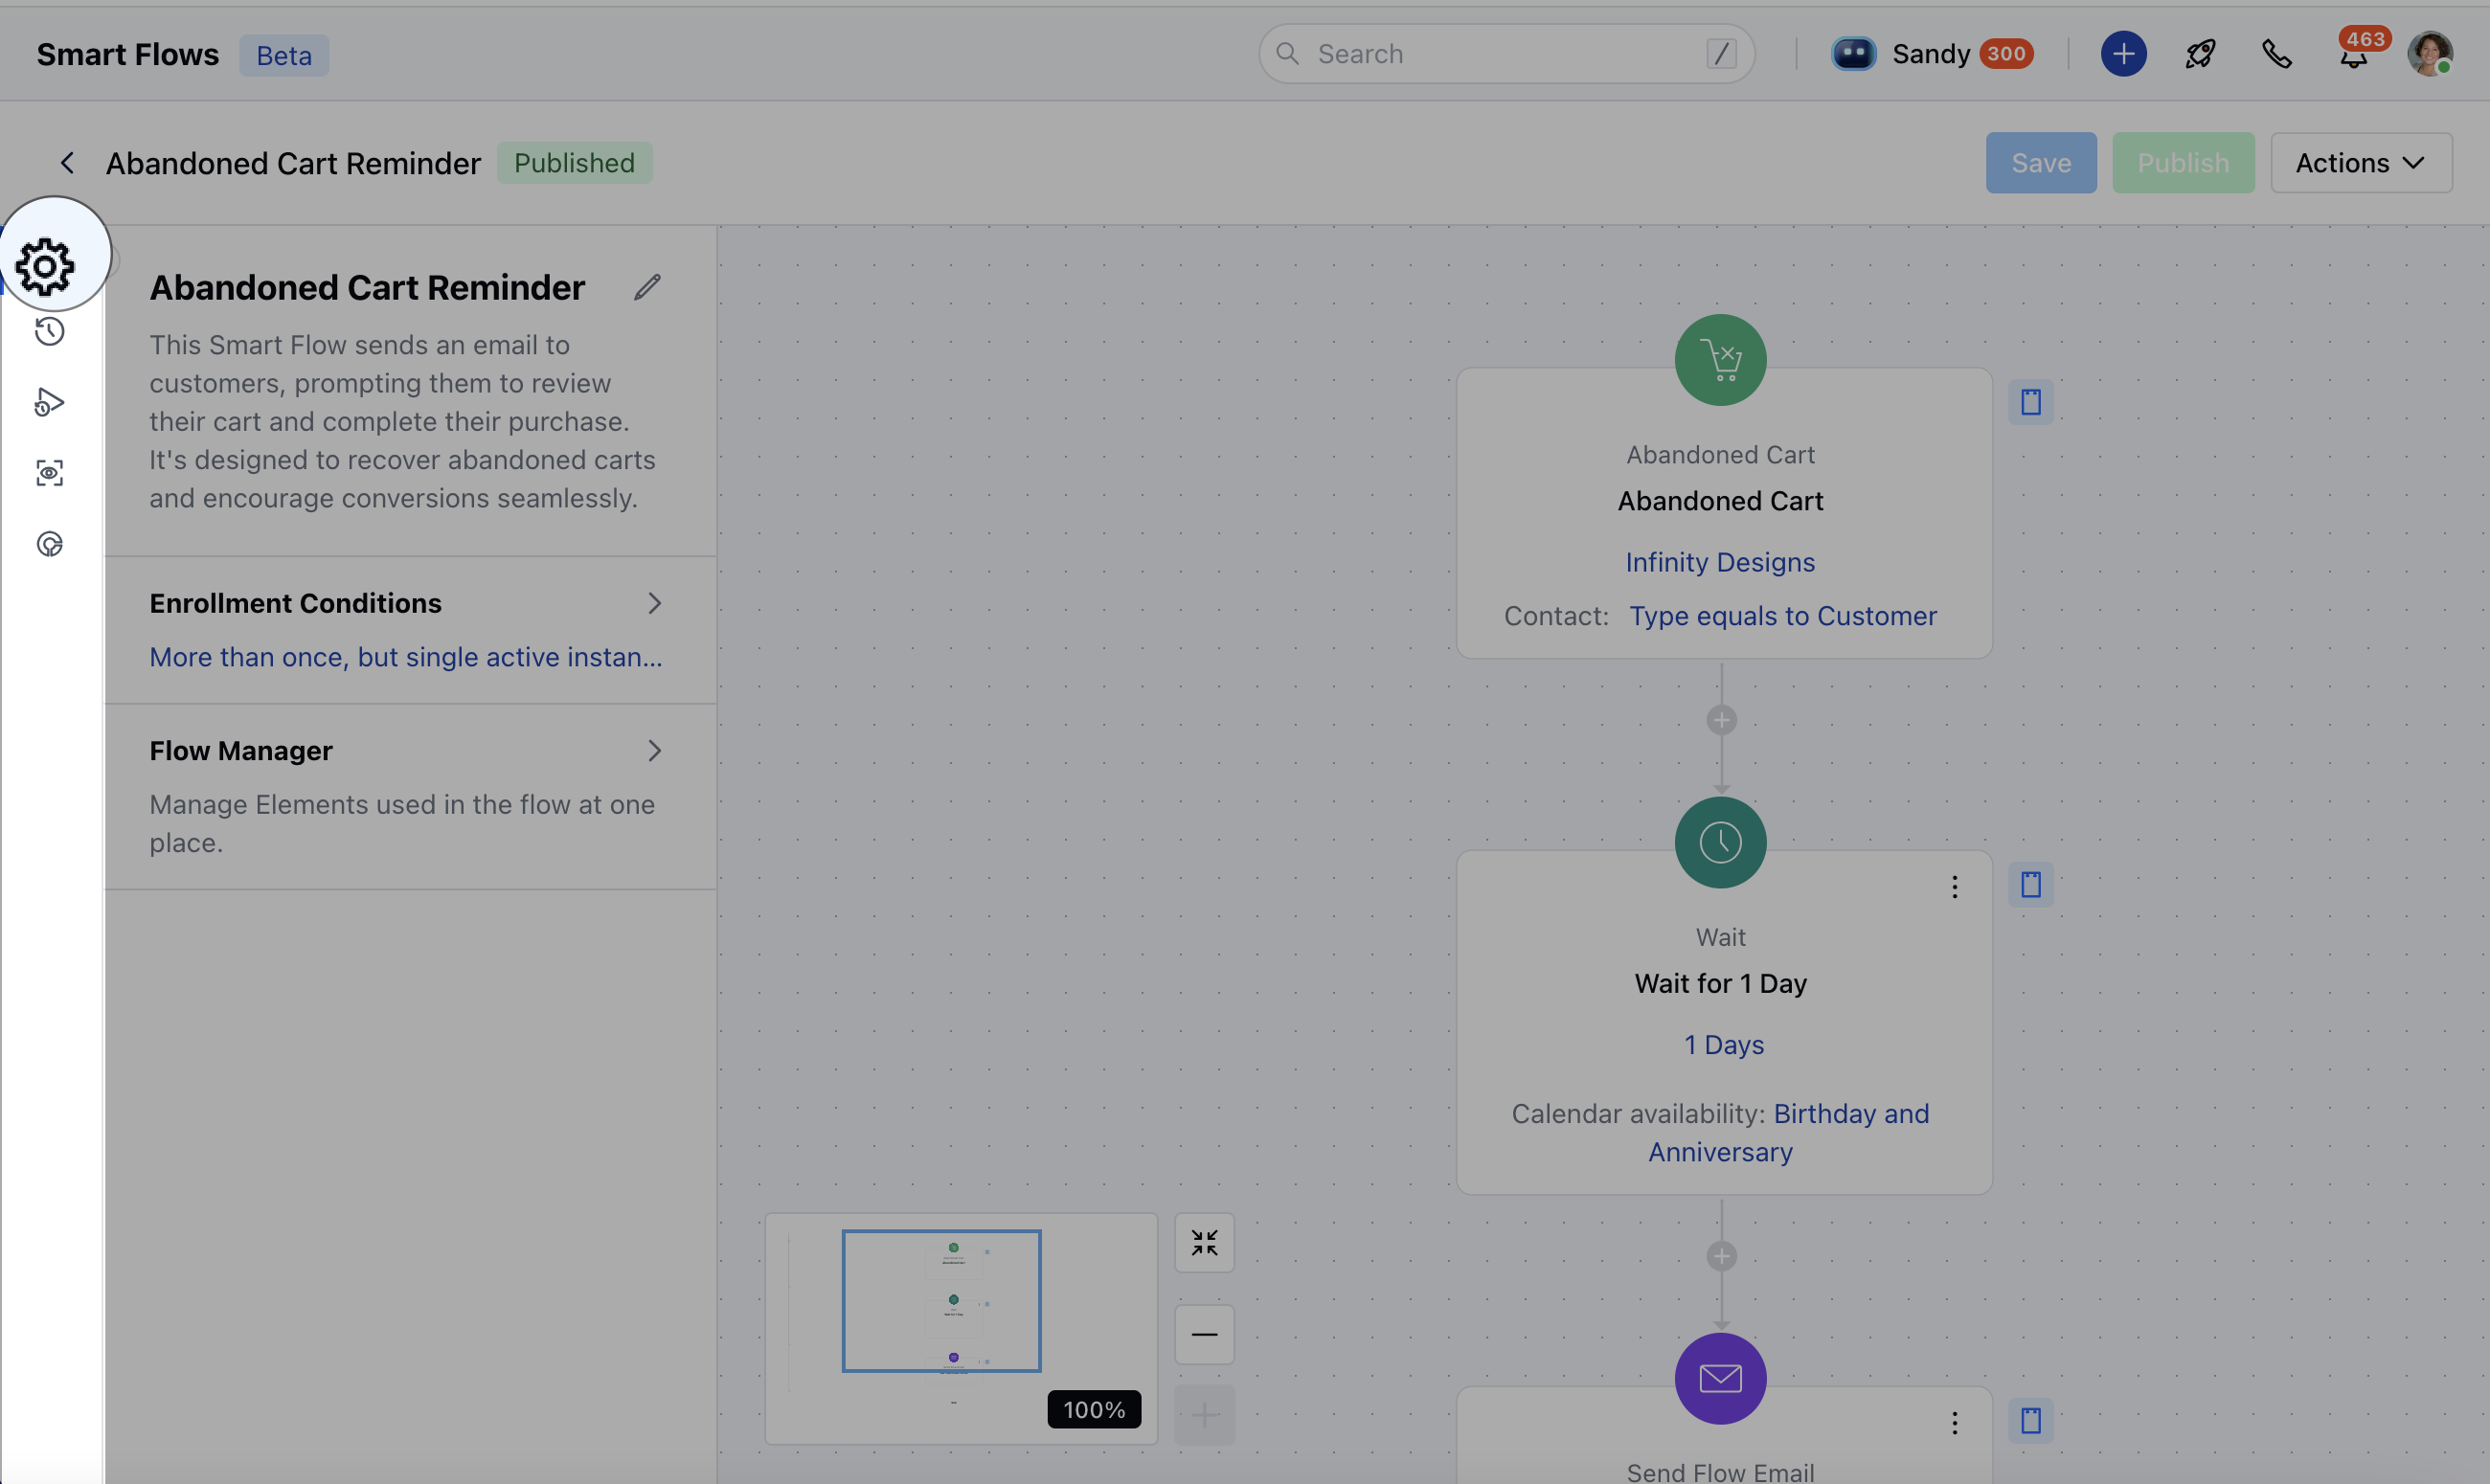Click note icon beside Wait node

[x=2030, y=885]
